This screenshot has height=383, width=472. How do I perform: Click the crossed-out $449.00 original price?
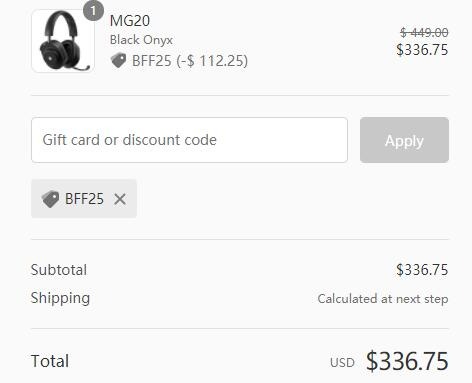tap(424, 33)
